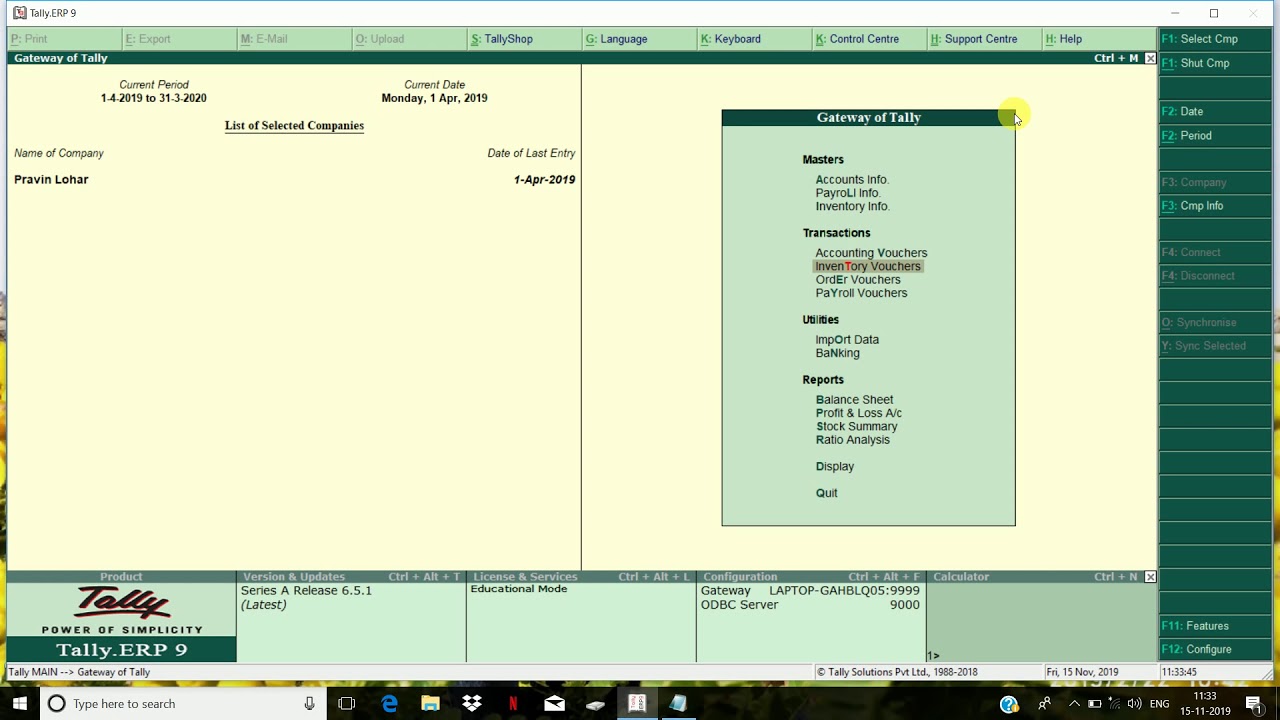Click the Tally.ERP 9 title bar icon
Screen dimensions: 1280x720
tap(20, 13)
